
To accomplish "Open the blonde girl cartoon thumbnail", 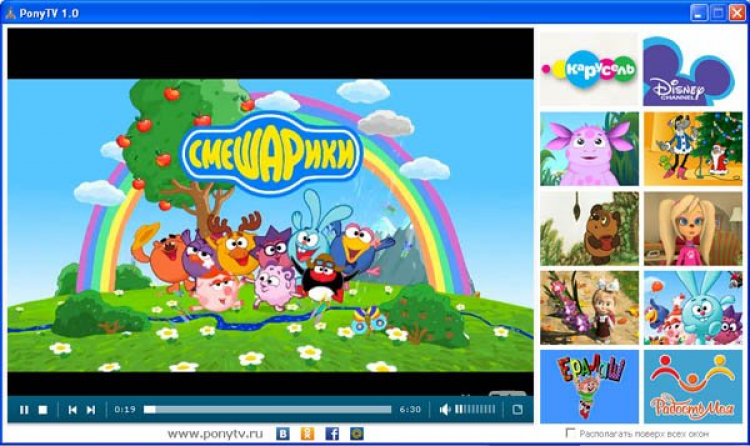I will point(693,229).
